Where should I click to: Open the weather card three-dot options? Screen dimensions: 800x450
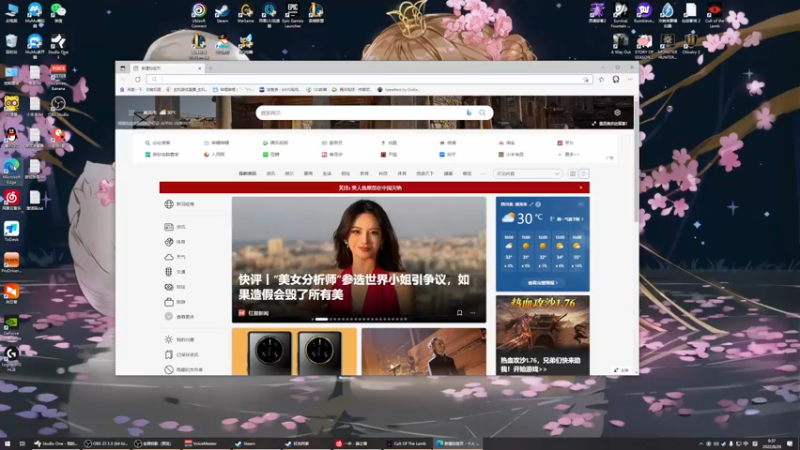(x=581, y=204)
